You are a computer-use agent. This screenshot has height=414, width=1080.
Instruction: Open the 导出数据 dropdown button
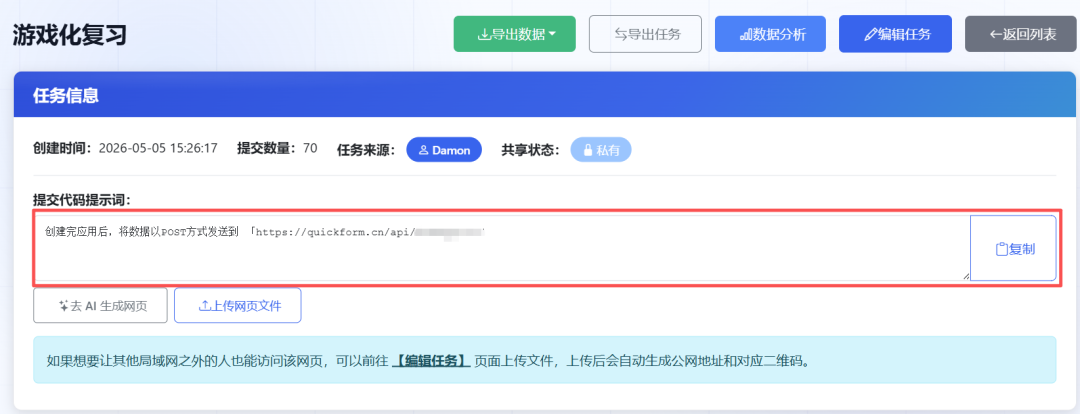coord(515,34)
